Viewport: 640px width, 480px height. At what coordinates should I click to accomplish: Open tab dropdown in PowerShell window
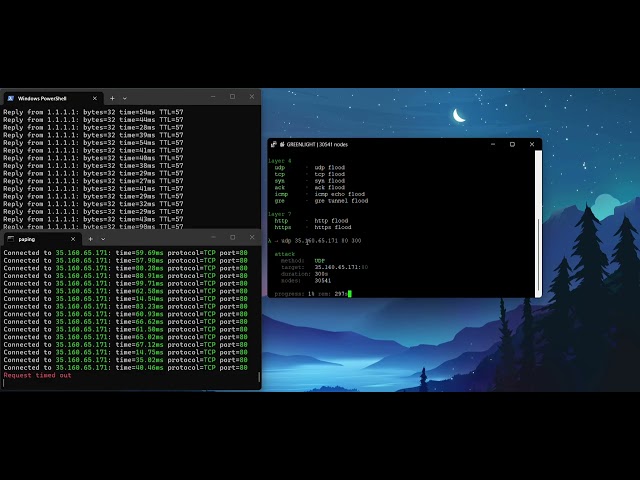pyautogui.click(x=124, y=98)
